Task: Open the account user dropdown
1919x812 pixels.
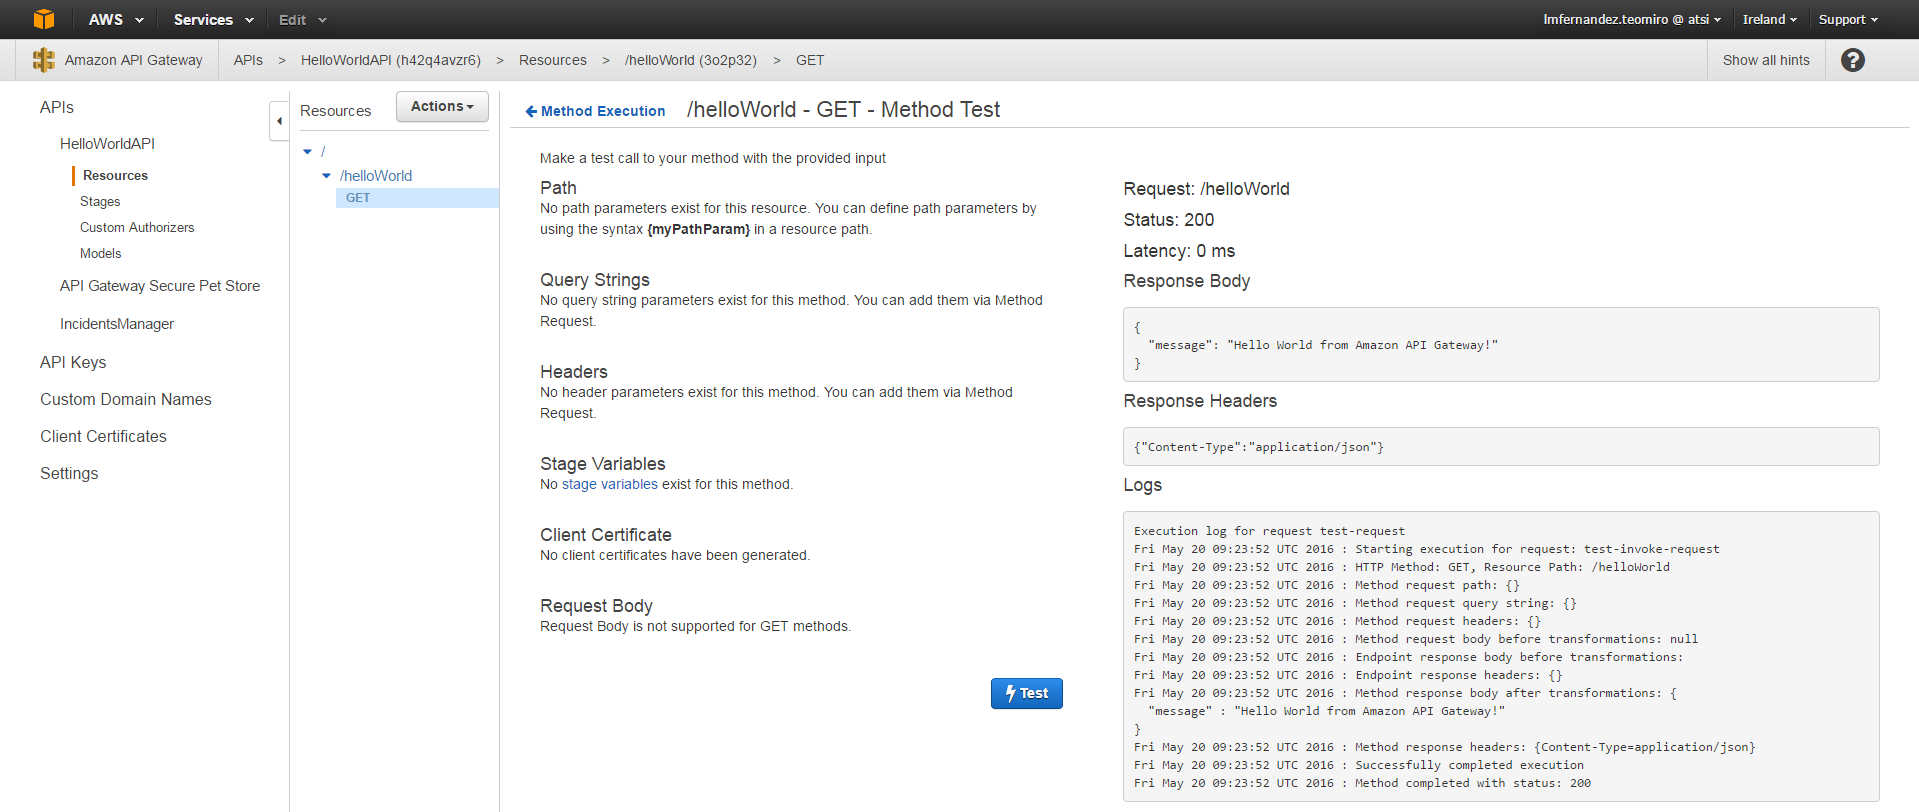Action: click(x=1632, y=19)
